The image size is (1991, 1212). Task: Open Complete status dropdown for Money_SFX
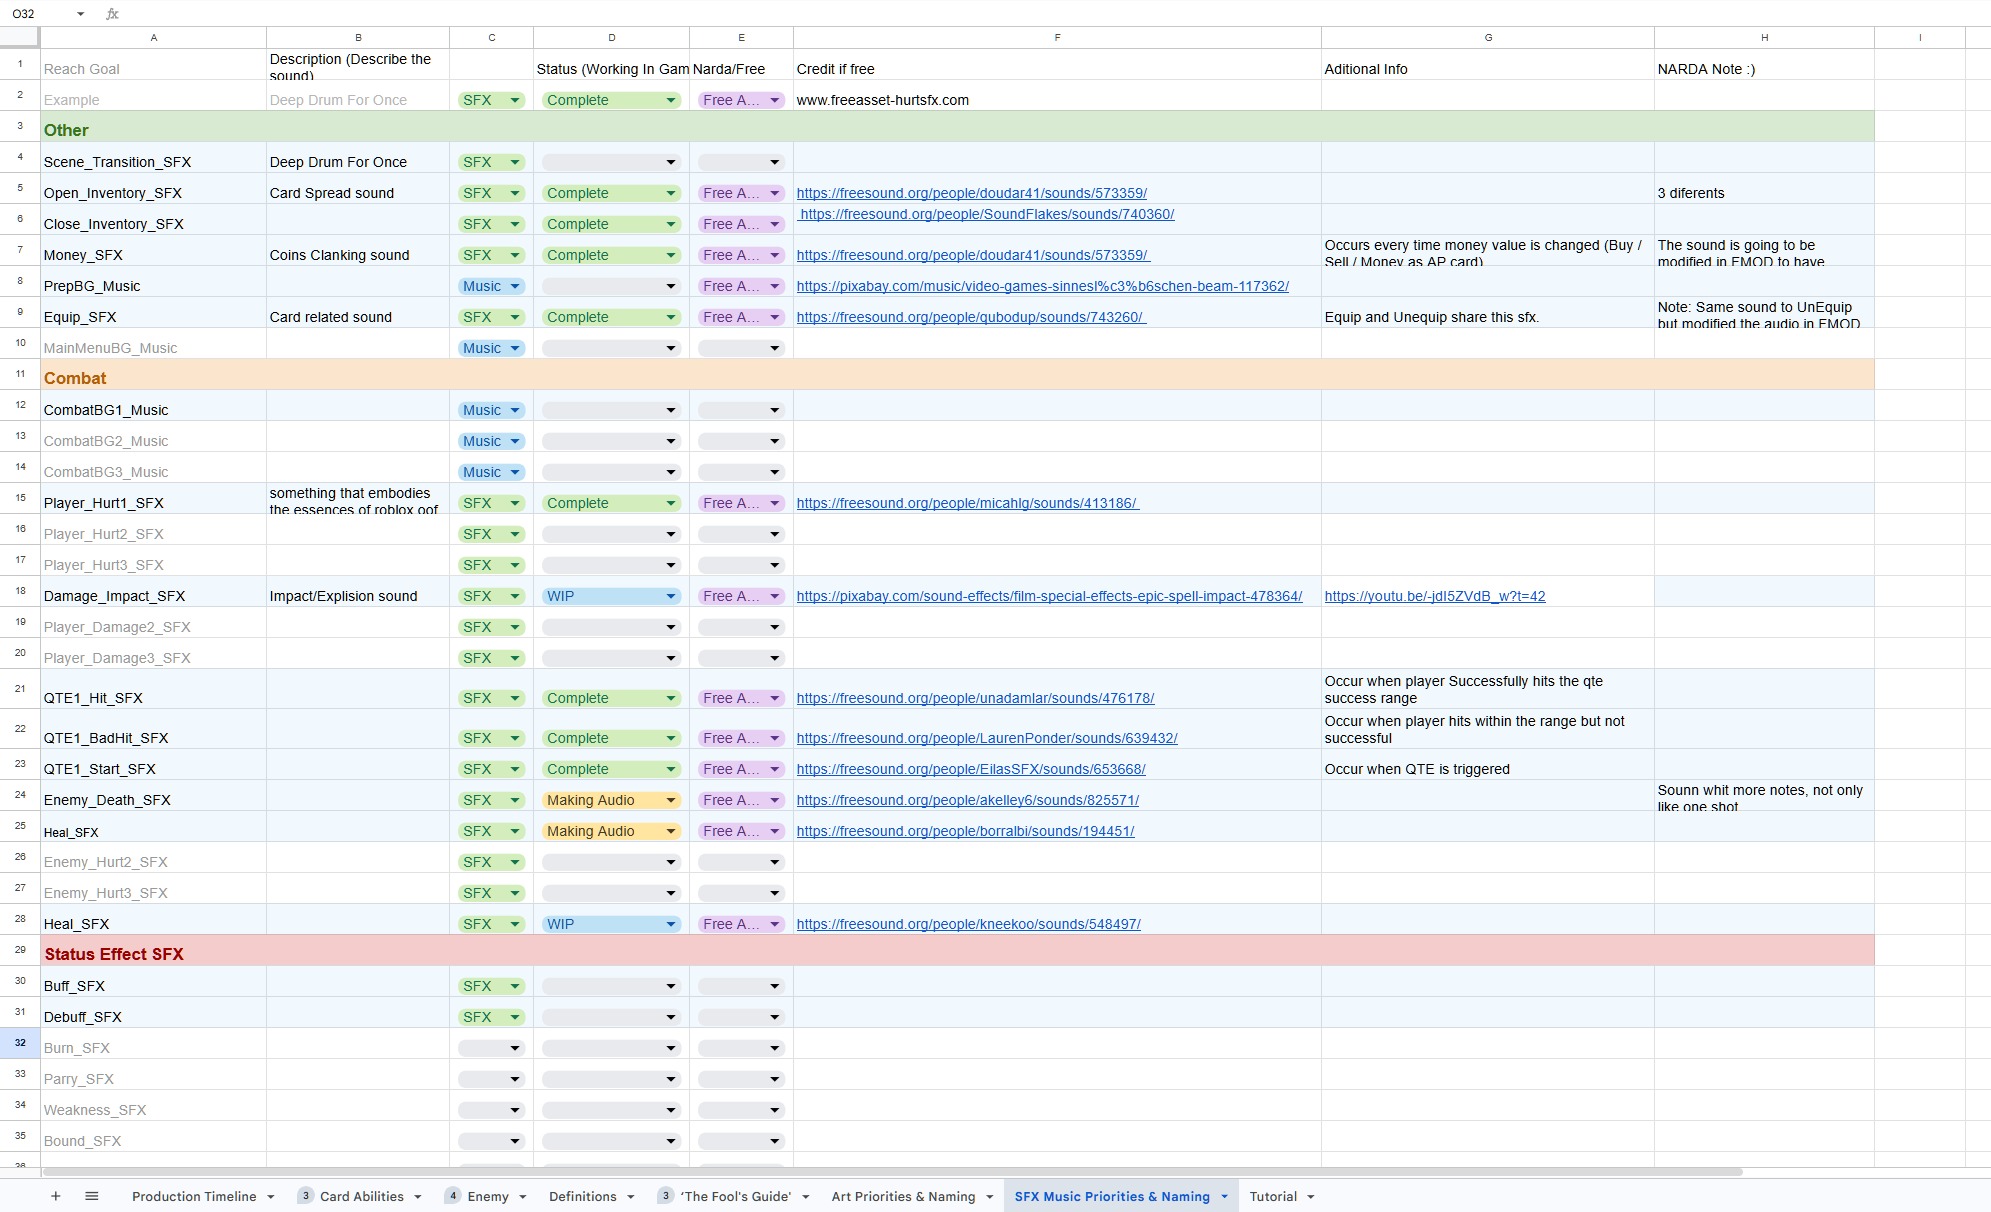[611, 255]
